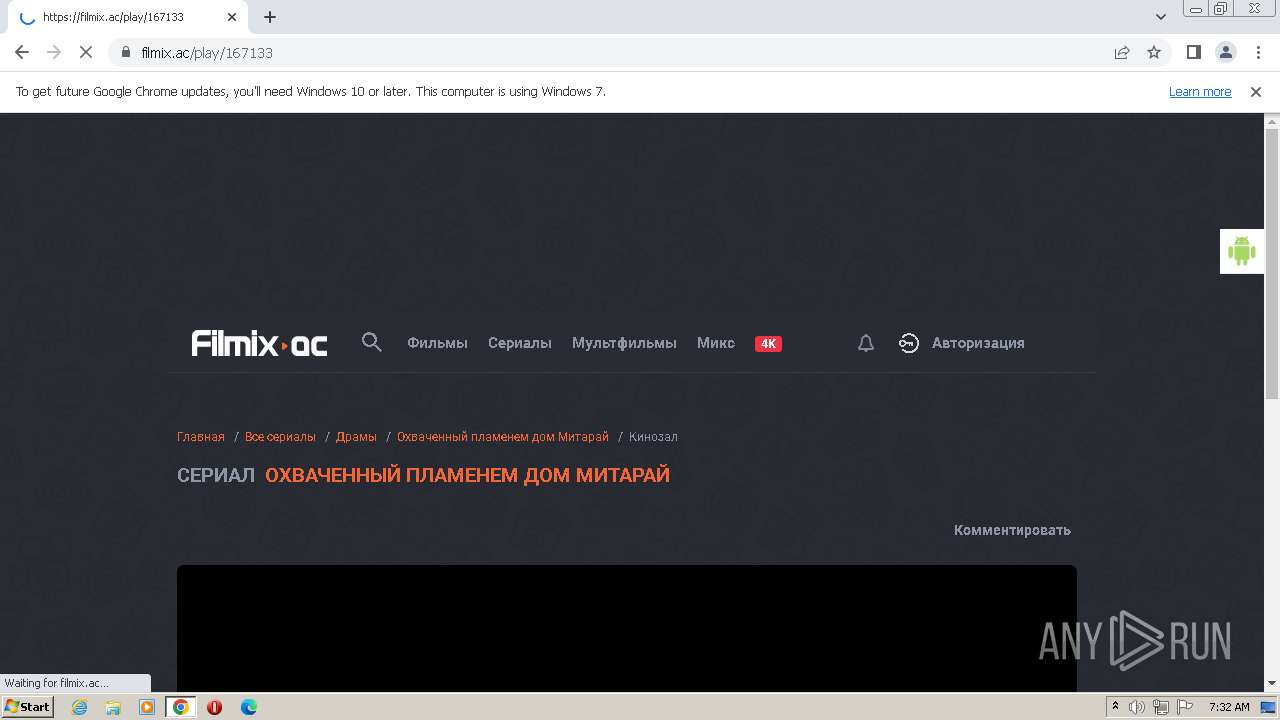
Task: Click the scrollbar down arrow
Action: pos(1272,684)
